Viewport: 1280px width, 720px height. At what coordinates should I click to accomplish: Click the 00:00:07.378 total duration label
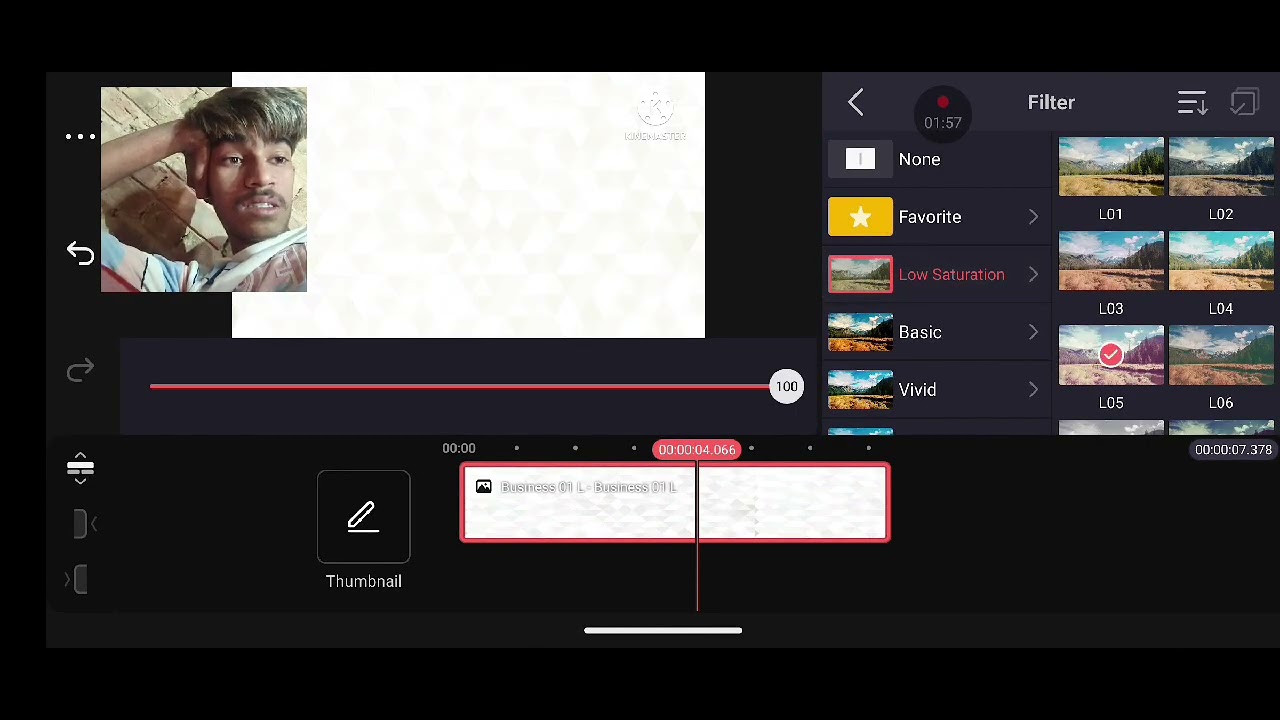1233,450
